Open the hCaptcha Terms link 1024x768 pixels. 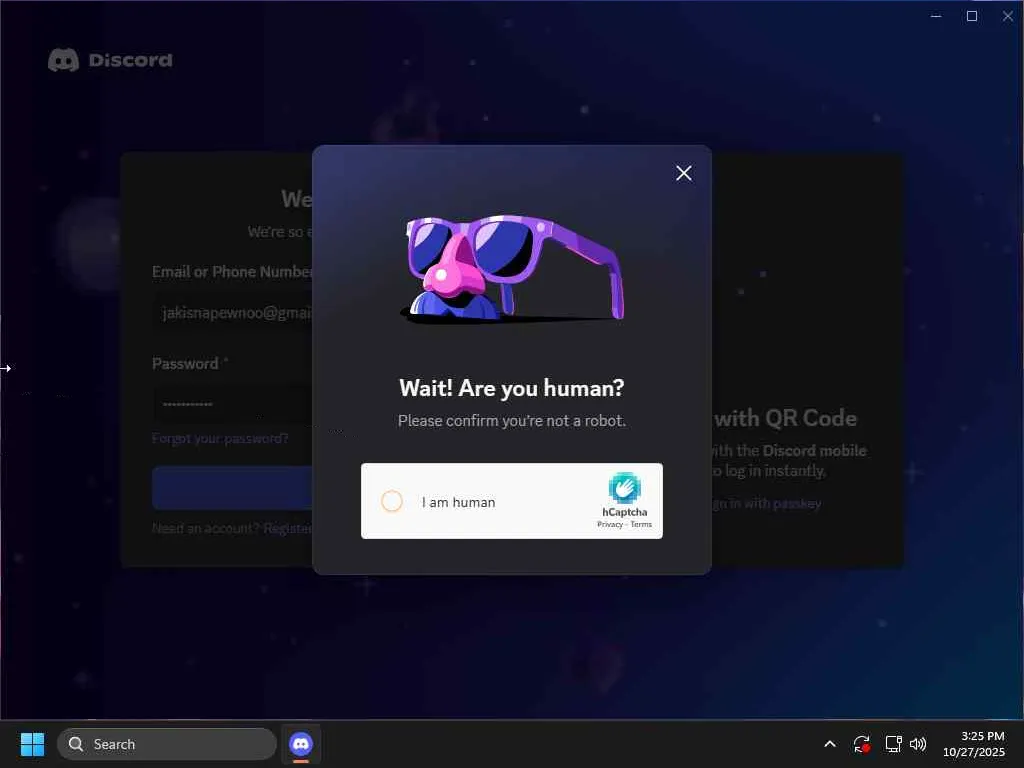coord(641,524)
